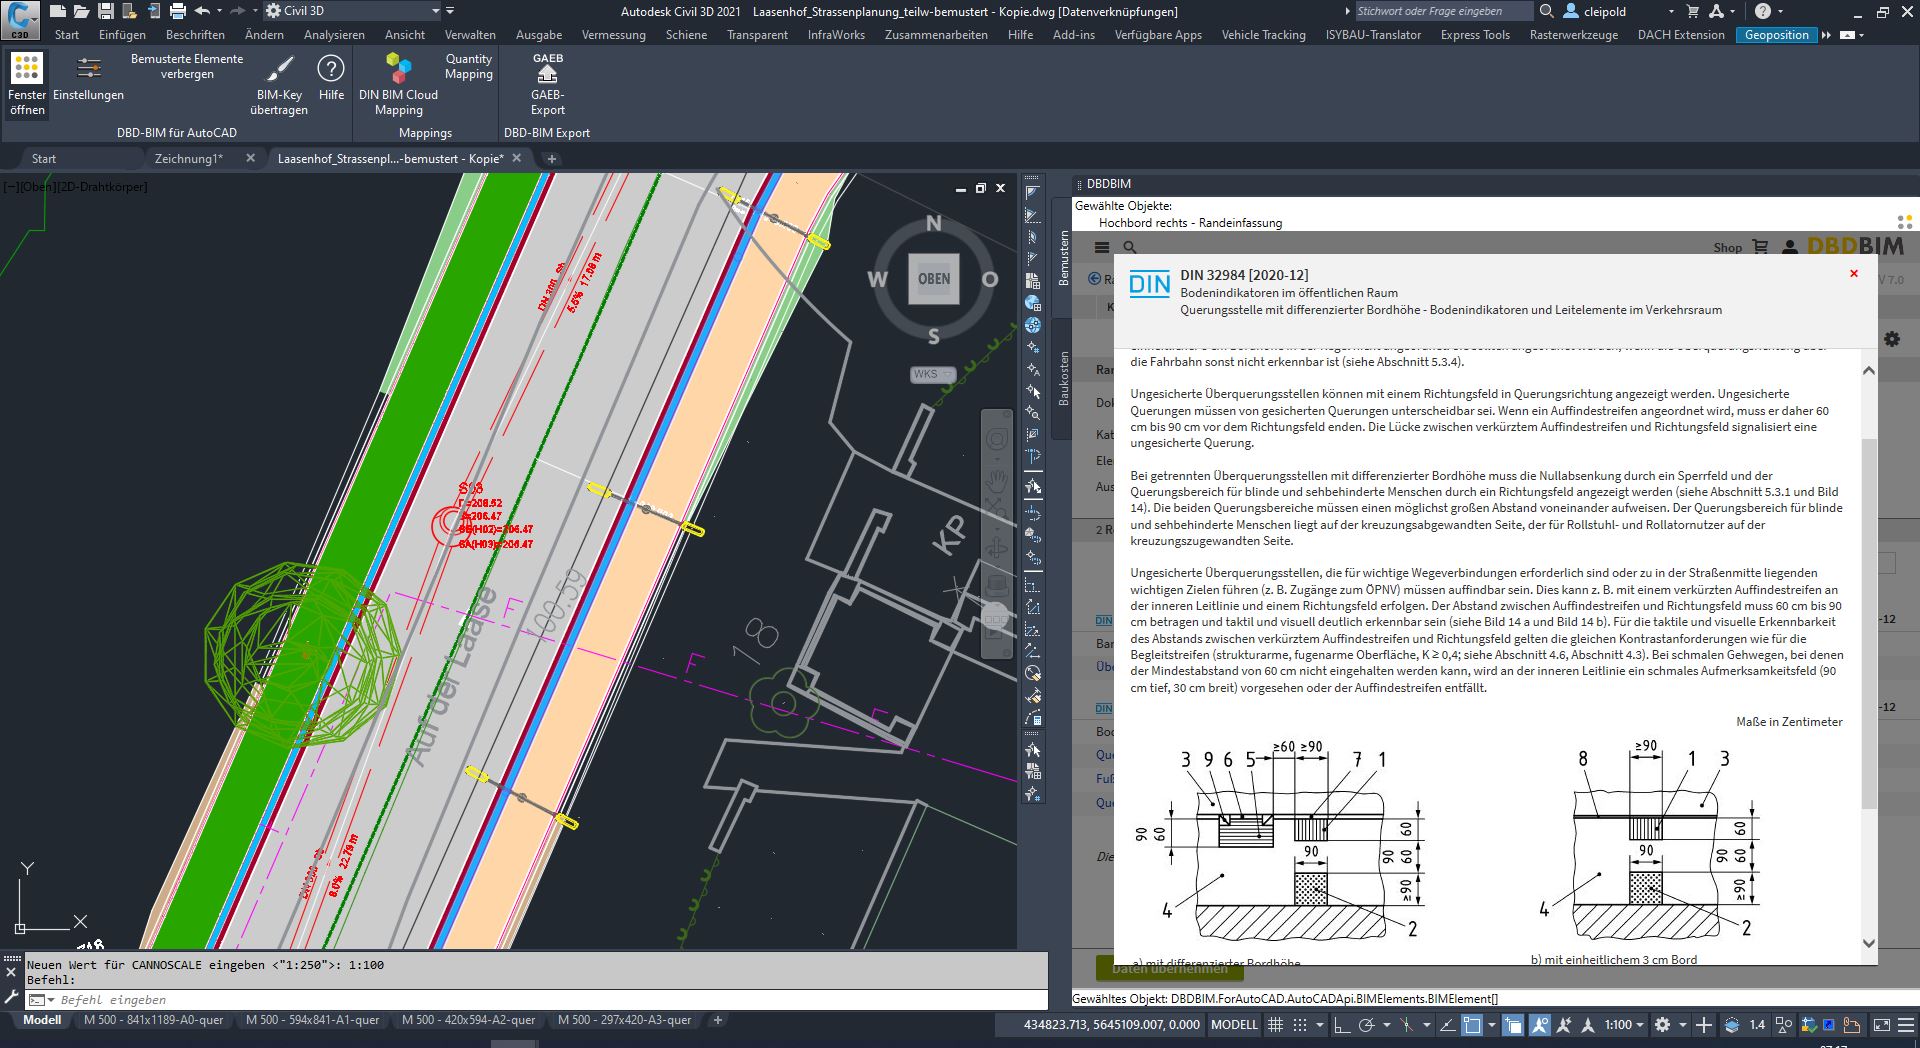The image size is (1920, 1048).
Task: Open the quick access toolbar customize dropdown
Action: click(x=450, y=11)
